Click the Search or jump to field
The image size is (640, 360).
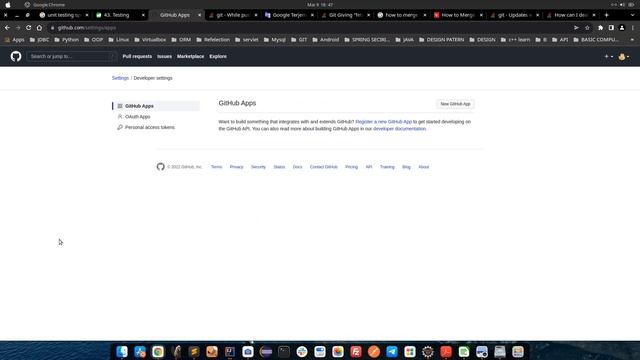(x=71, y=56)
